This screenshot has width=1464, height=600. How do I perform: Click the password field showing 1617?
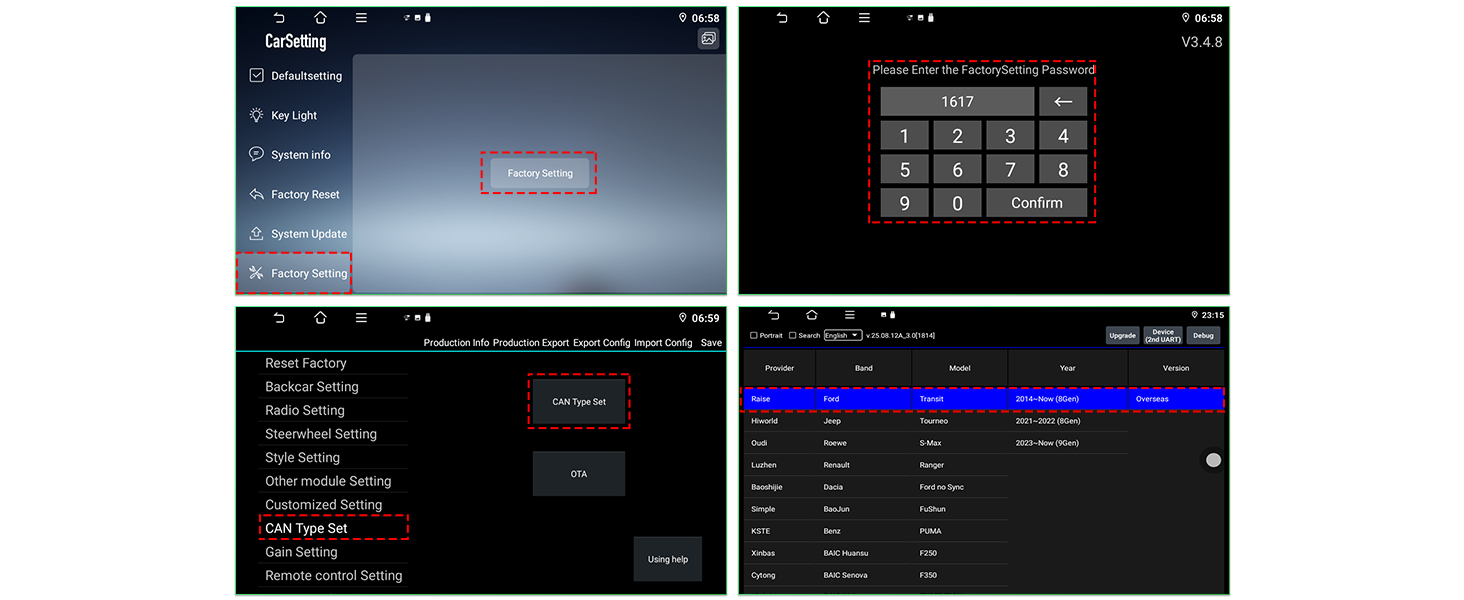[x=957, y=101]
